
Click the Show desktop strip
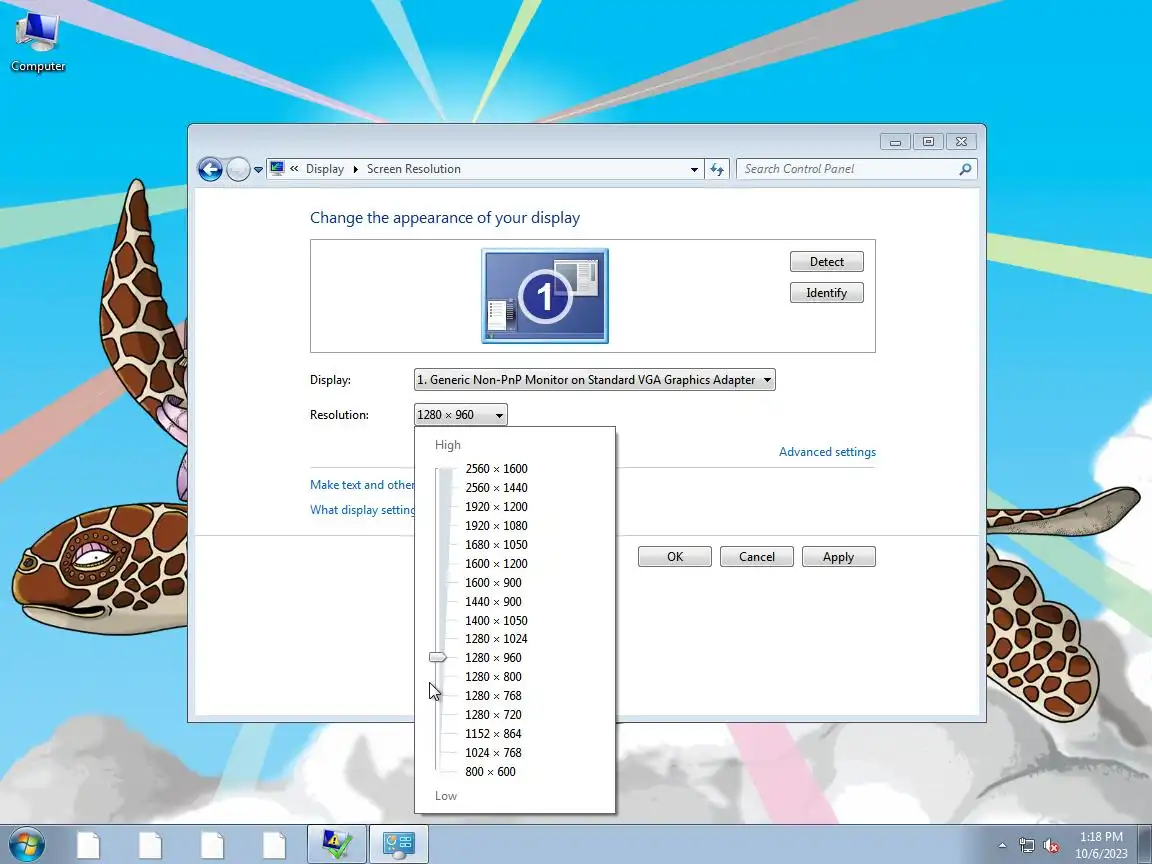pos(1145,845)
